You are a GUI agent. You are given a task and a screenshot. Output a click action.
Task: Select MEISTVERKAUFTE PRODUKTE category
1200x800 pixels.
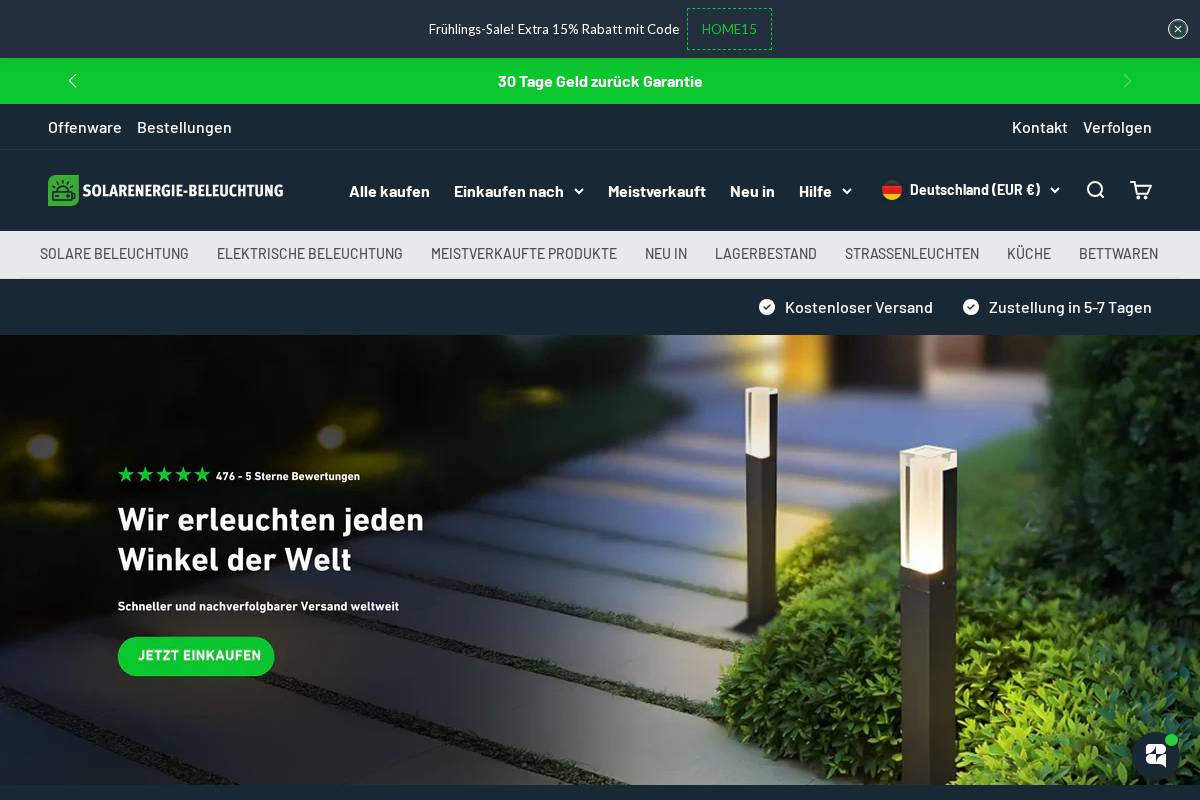[524, 254]
